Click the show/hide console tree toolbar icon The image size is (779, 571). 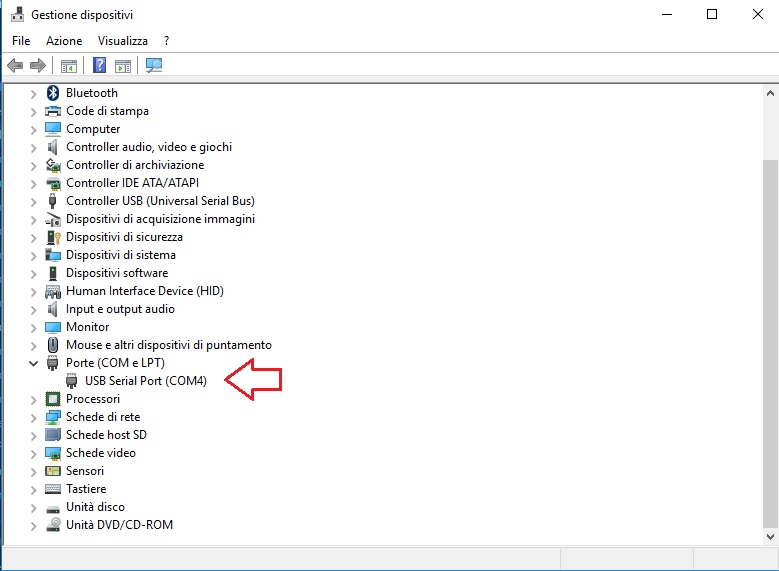69,66
